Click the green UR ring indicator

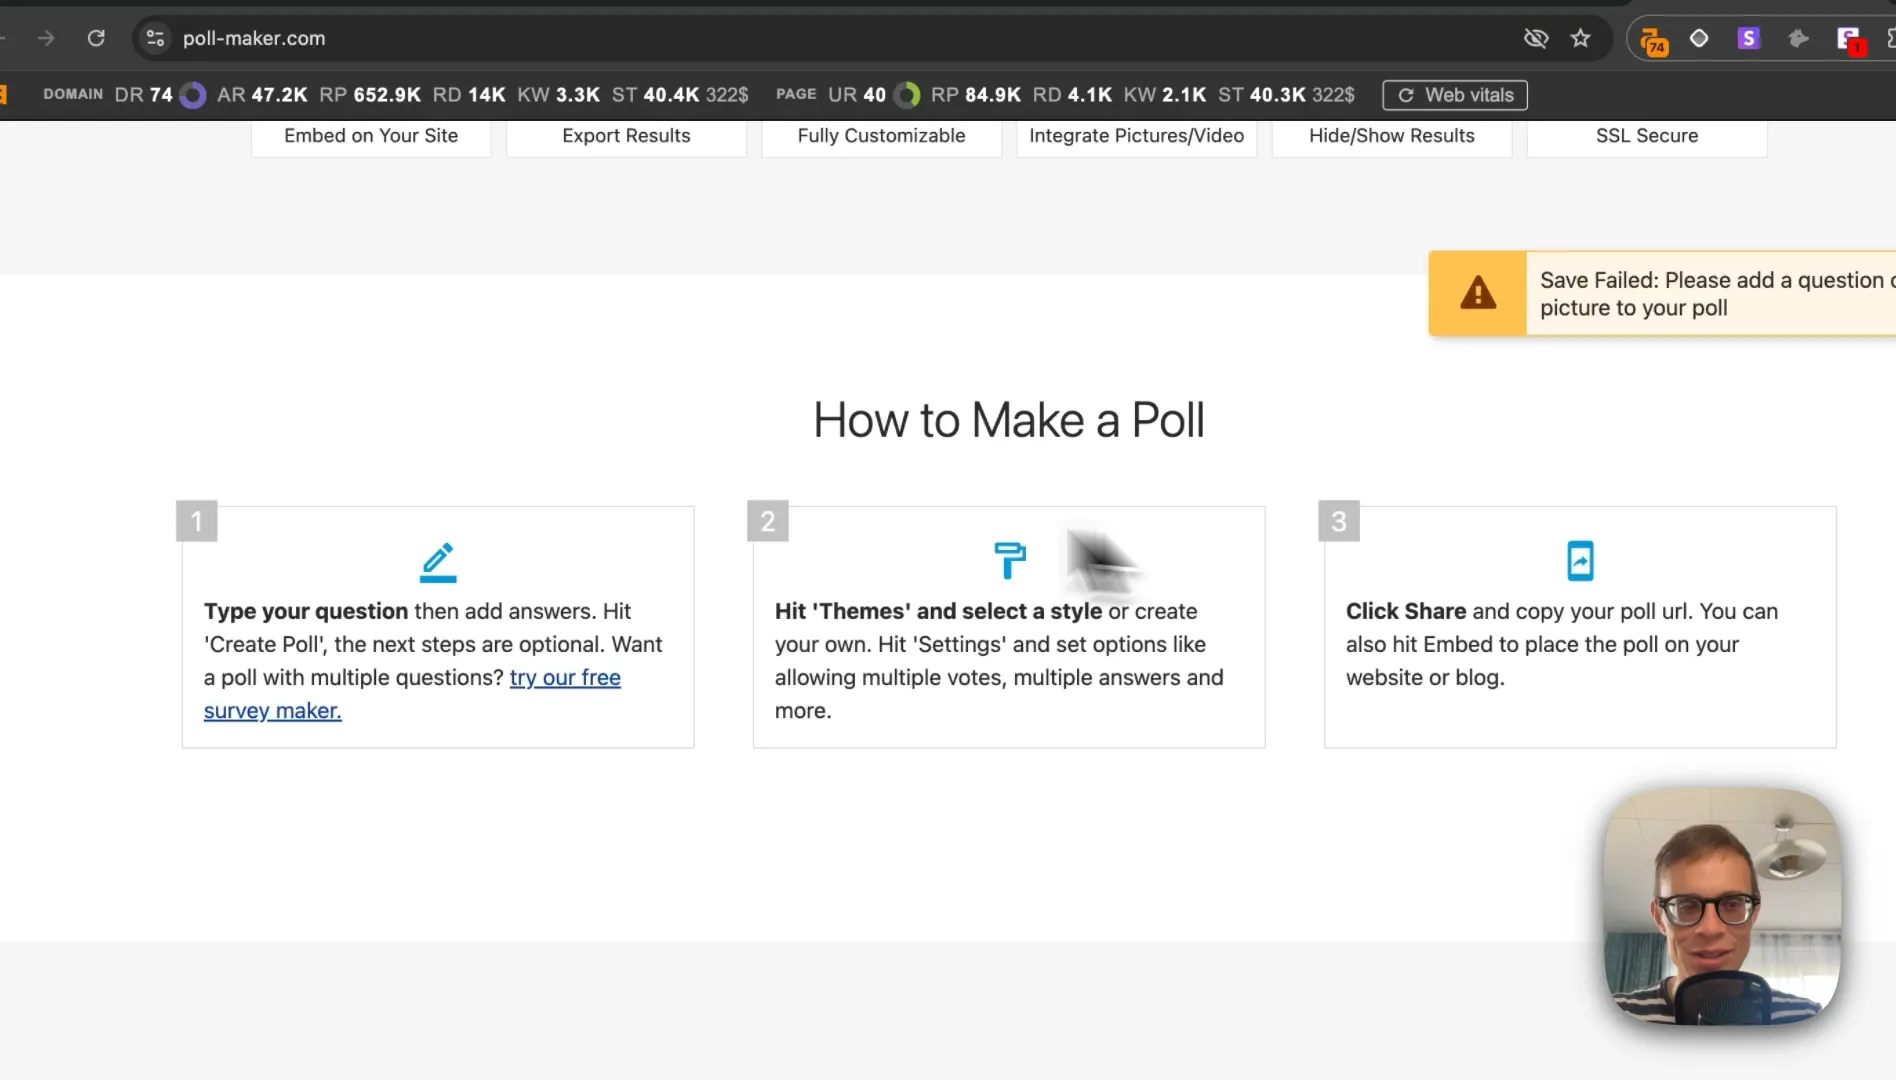click(x=907, y=95)
